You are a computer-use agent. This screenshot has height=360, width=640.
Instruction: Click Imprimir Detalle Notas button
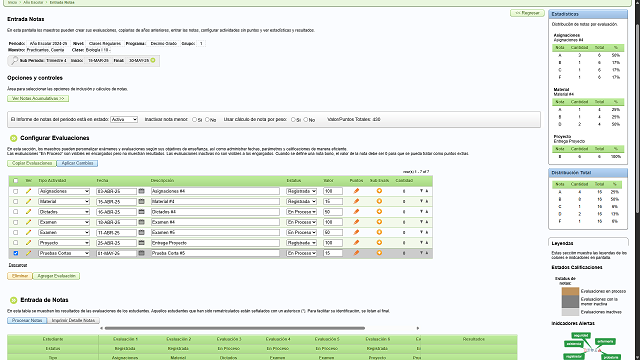(x=73, y=320)
